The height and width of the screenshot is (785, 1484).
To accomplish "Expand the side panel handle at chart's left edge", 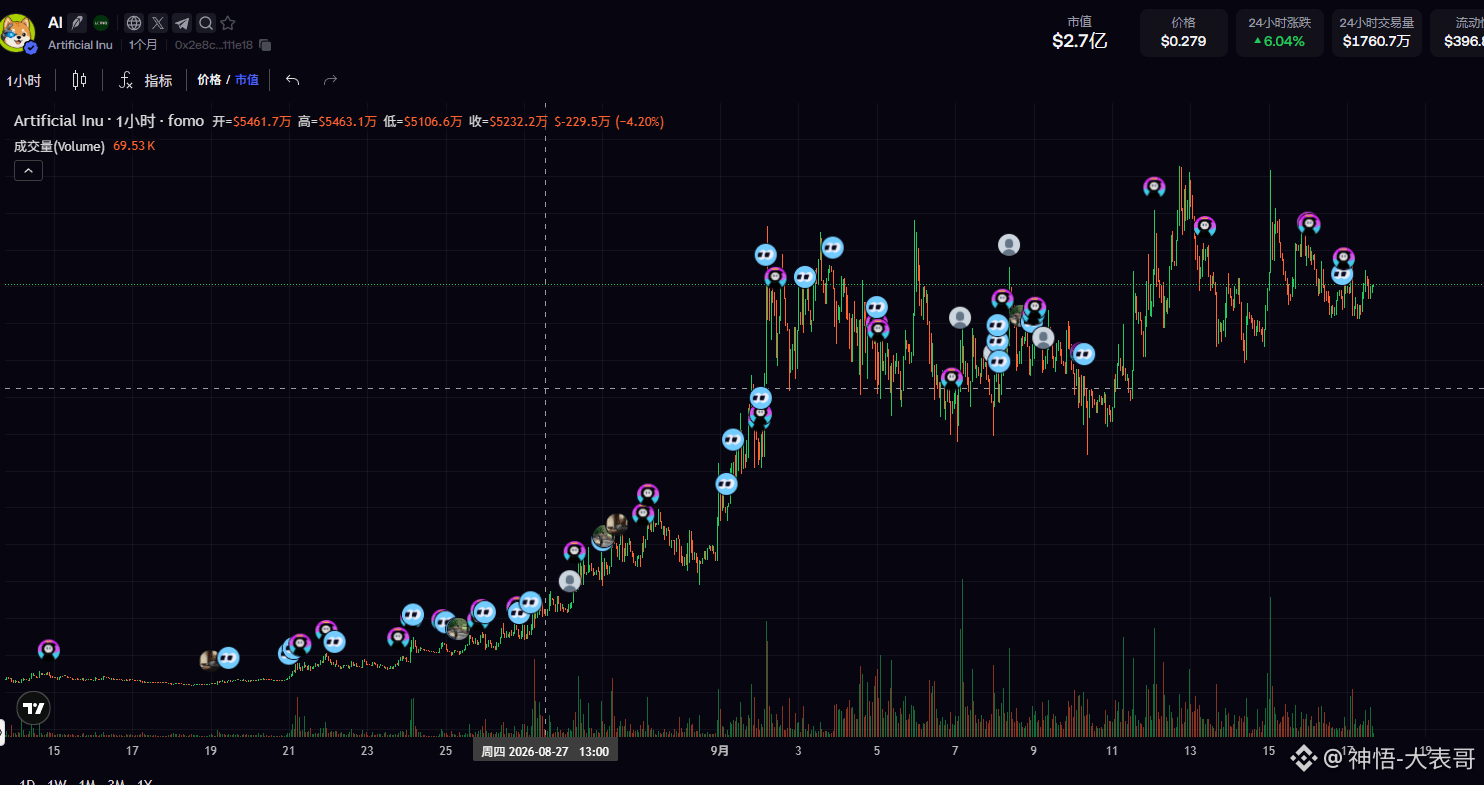I will 2,733.
